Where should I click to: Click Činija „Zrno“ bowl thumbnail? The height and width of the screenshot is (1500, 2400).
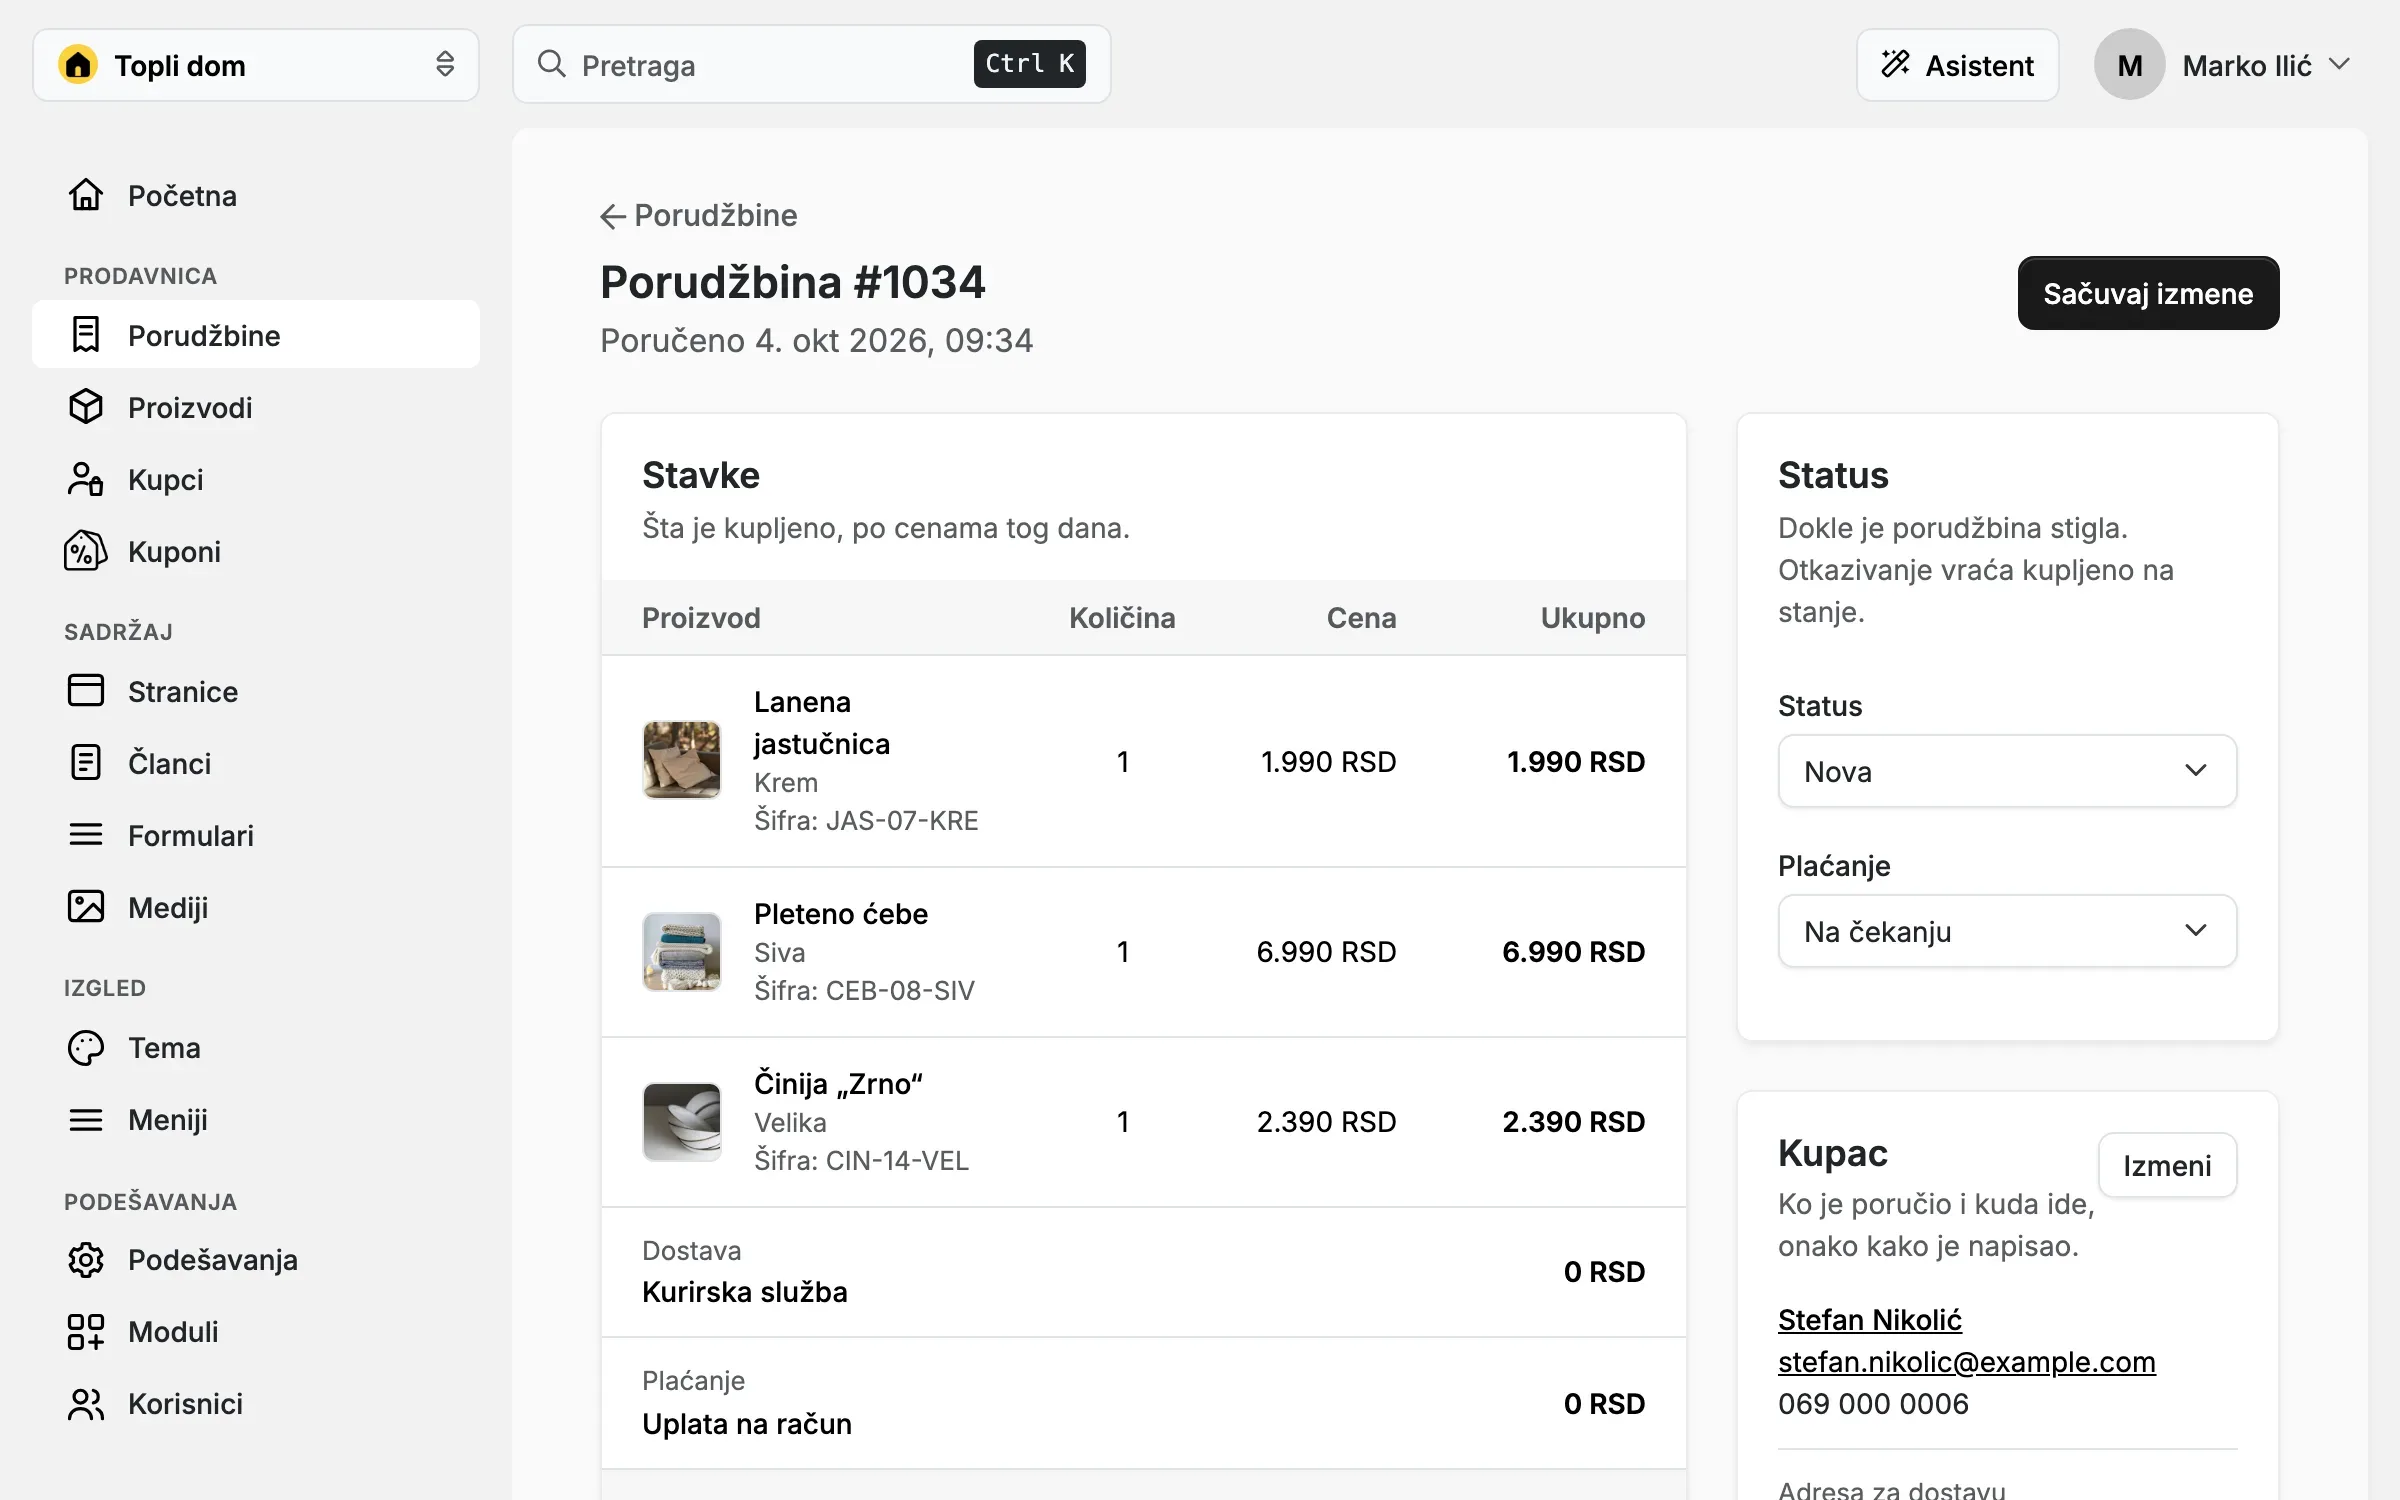click(x=682, y=1121)
